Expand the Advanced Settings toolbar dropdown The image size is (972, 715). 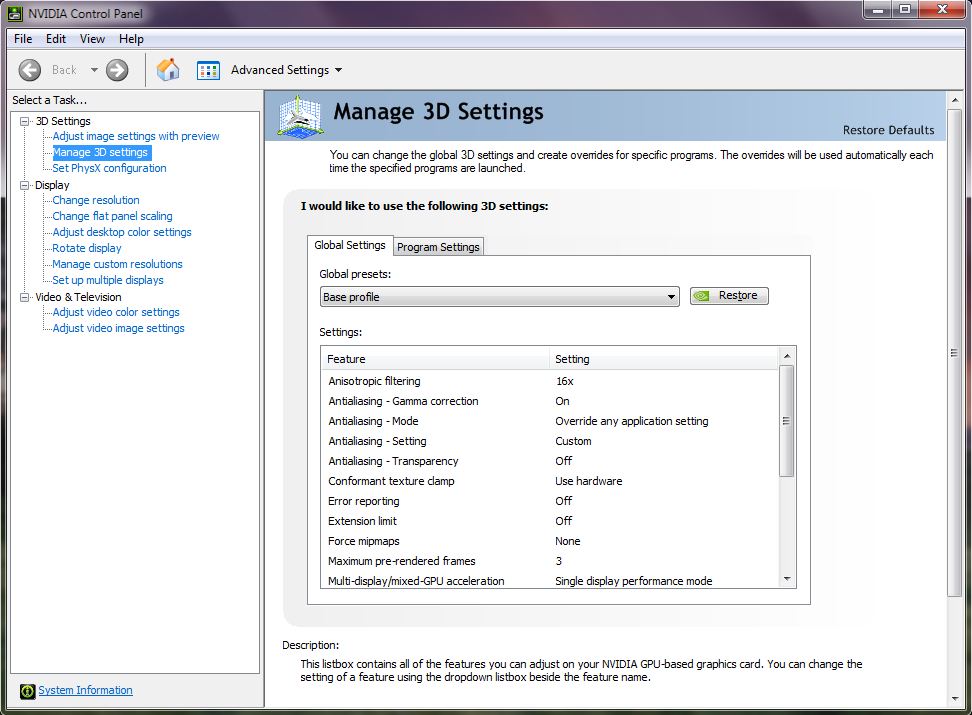[338, 70]
